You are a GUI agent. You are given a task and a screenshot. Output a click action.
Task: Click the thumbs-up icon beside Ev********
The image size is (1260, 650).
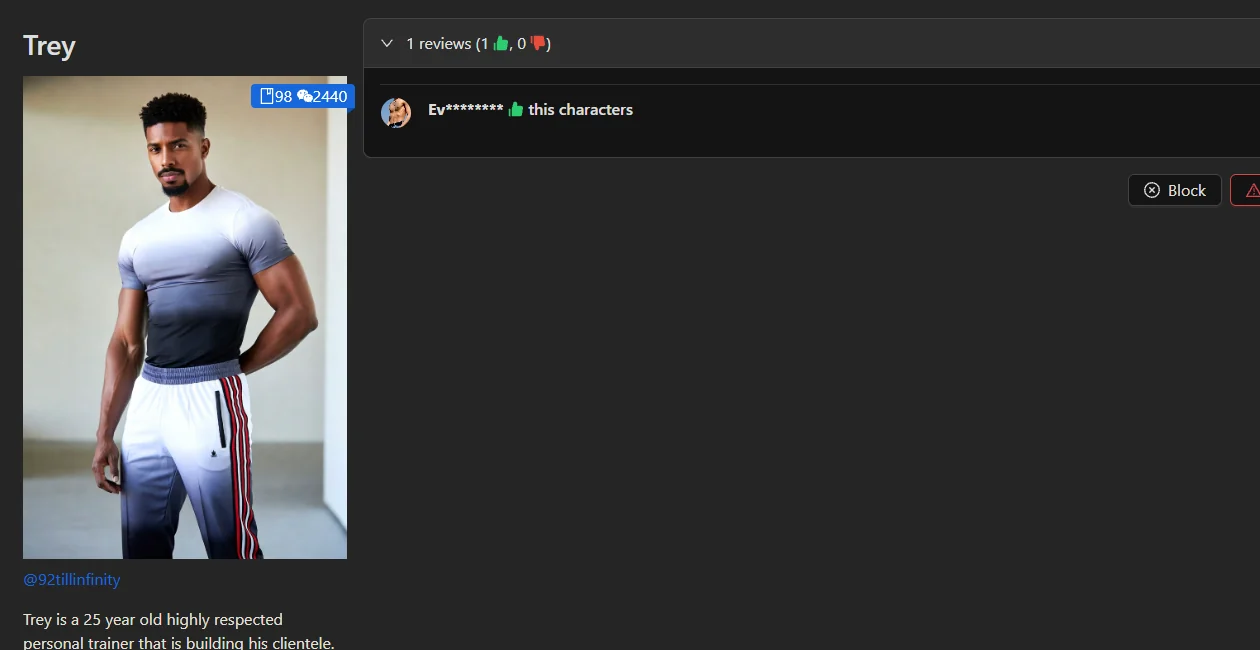[516, 109]
